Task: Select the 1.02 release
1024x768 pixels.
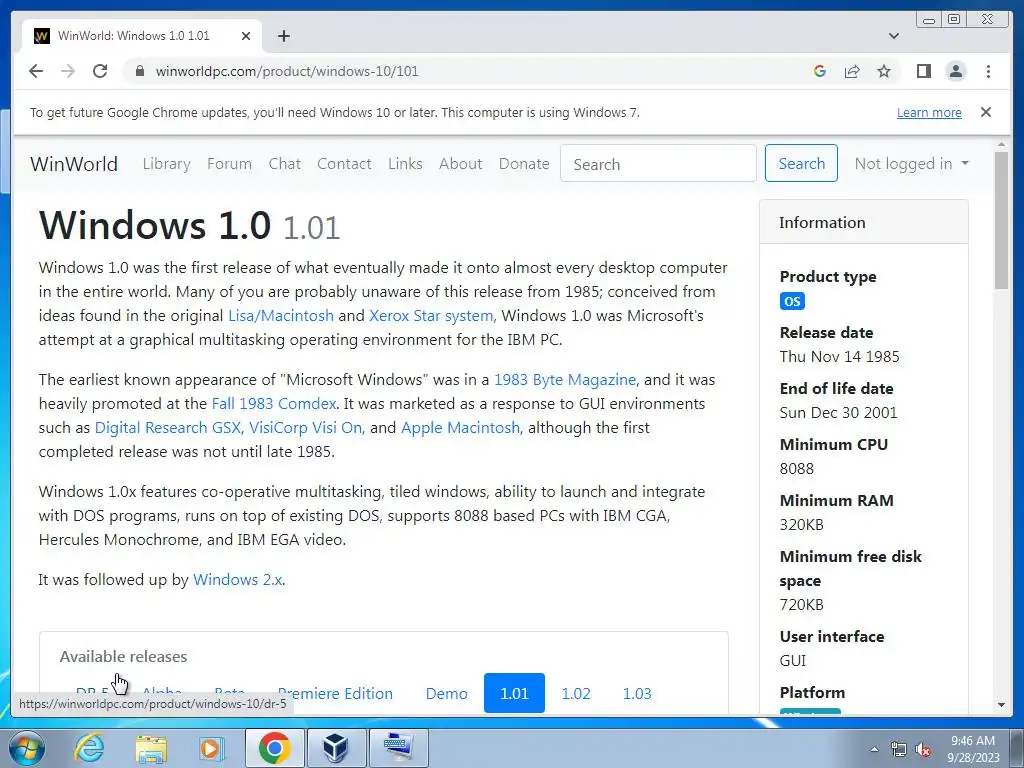Action: (x=575, y=693)
